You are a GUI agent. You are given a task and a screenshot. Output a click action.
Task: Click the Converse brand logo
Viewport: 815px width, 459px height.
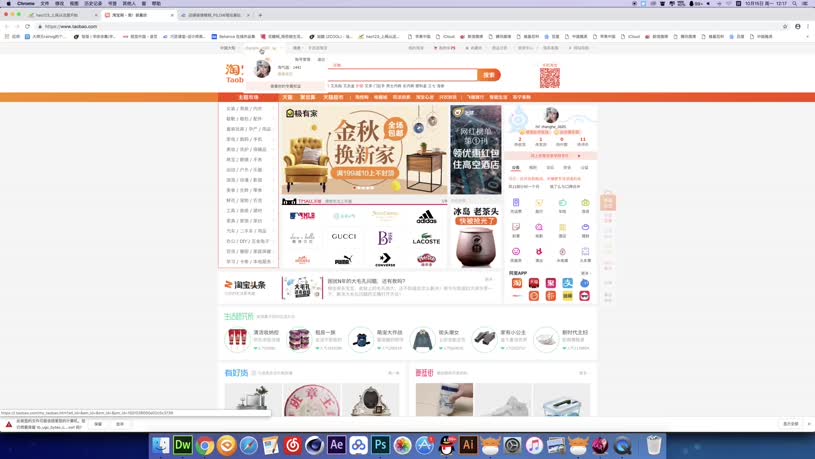pos(385,260)
